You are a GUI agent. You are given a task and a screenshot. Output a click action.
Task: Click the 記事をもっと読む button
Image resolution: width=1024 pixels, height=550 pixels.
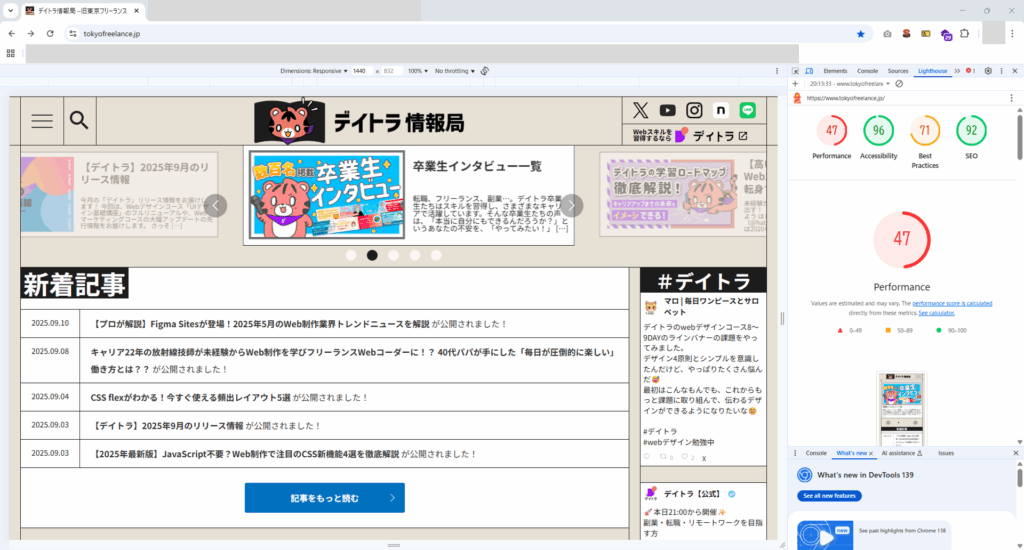[325, 497]
